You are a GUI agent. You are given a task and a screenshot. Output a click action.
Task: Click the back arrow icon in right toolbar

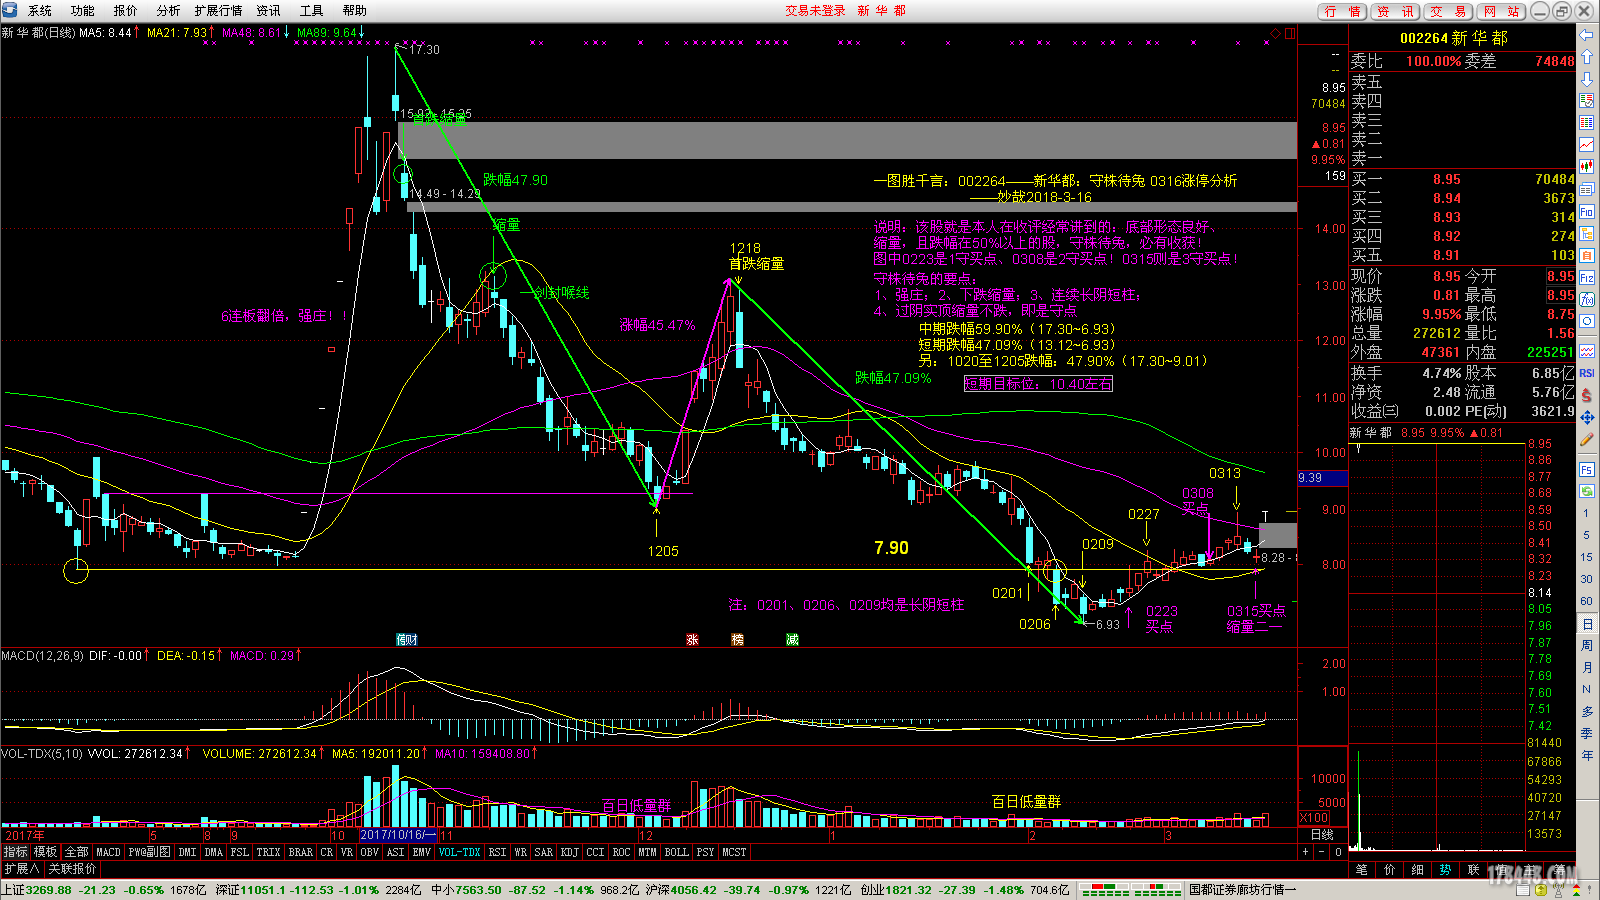[x=1587, y=35]
